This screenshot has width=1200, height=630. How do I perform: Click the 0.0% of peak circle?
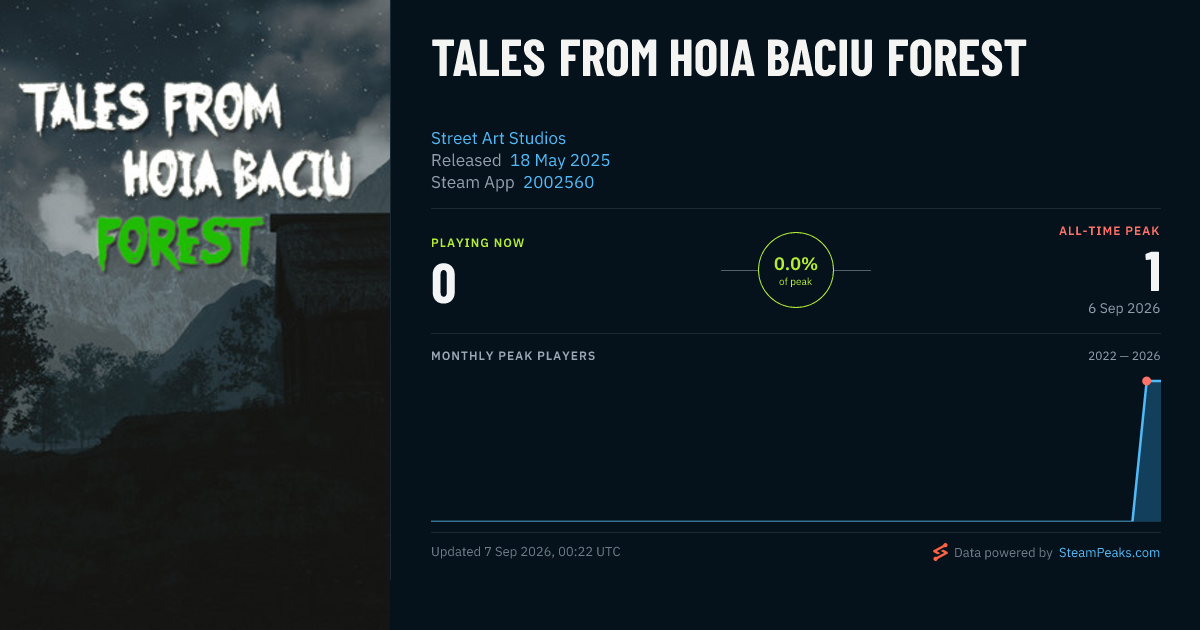click(x=796, y=270)
